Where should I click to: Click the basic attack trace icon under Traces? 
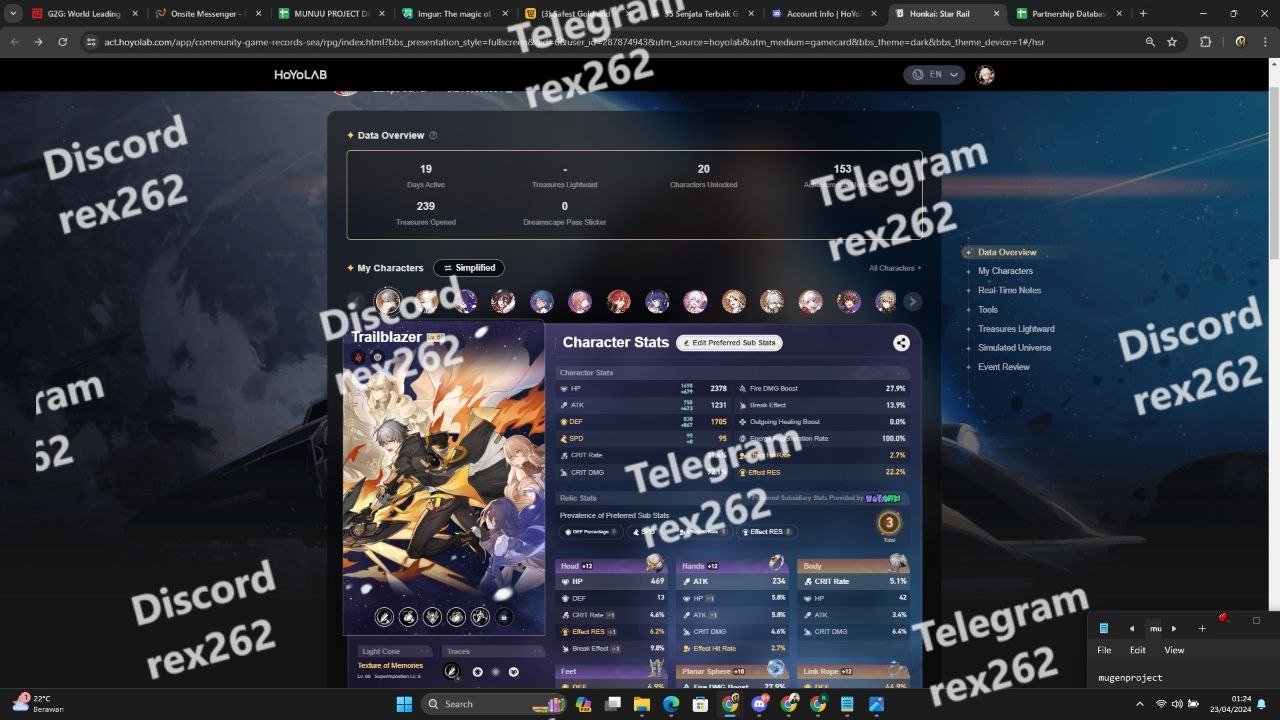(x=452, y=671)
